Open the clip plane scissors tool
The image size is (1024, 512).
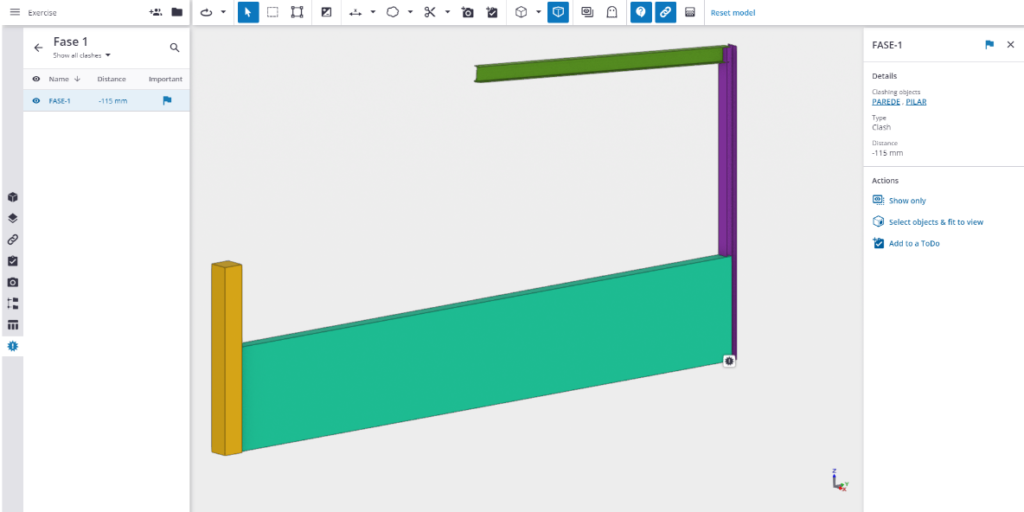coord(429,12)
